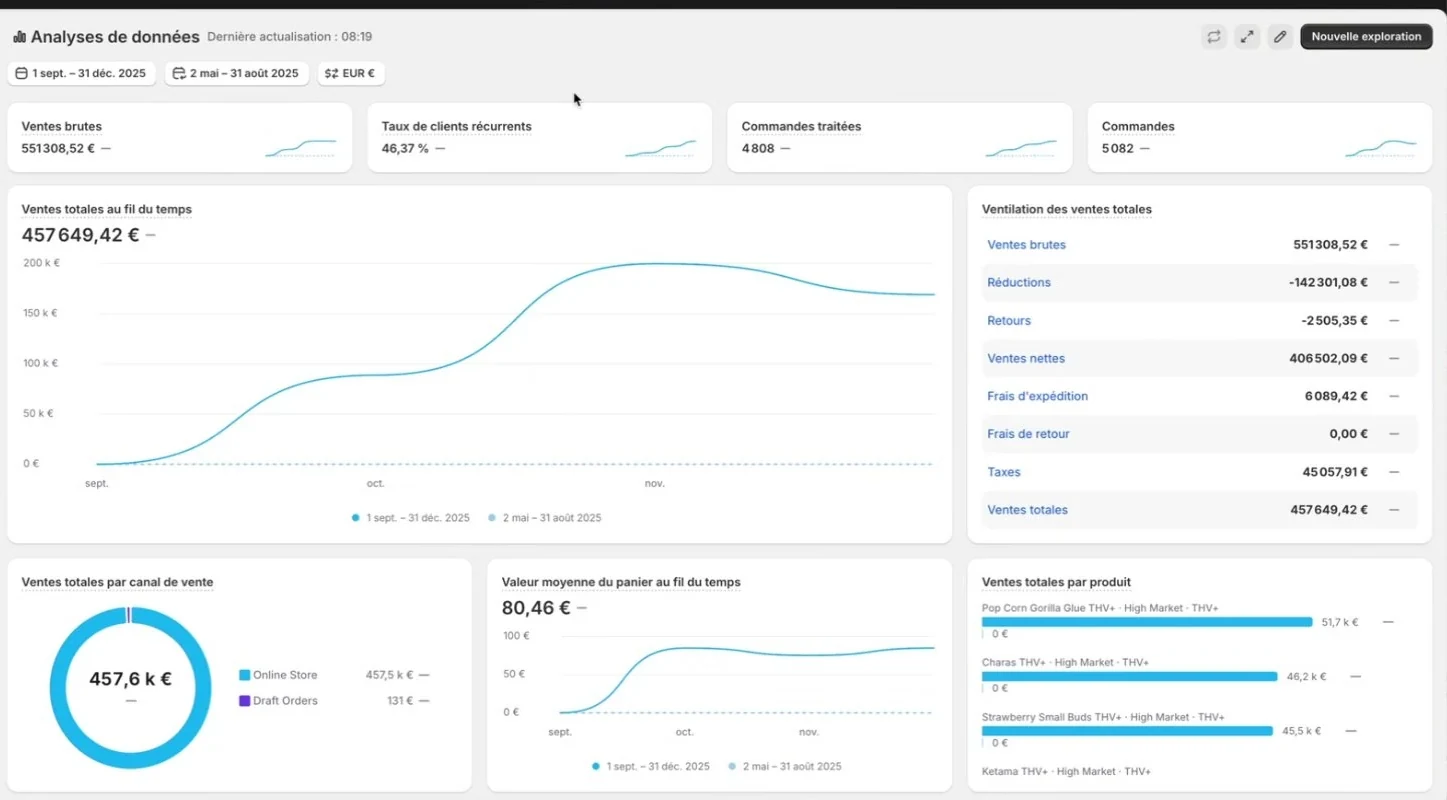The width and height of the screenshot is (1447, 800).
Task: Expand dashboard to fullscreen icon
Action: (x=1247, y=37)
